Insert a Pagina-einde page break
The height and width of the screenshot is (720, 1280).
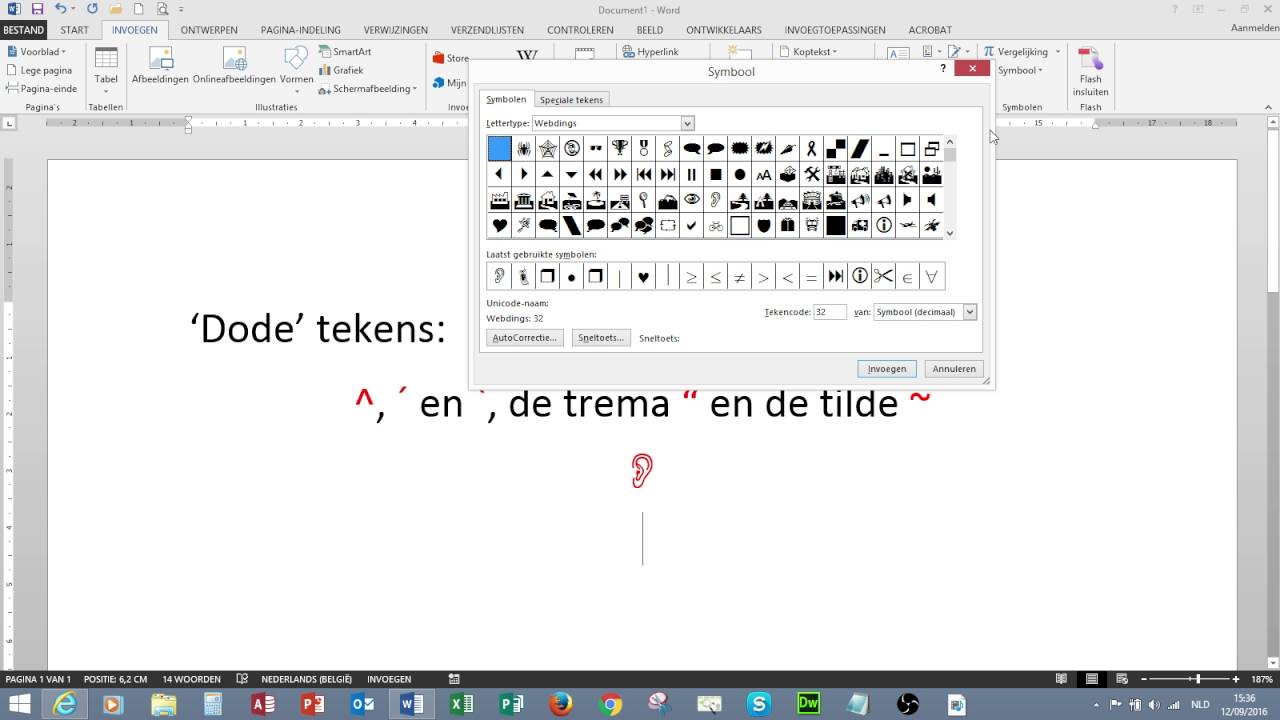click(x=42, y=88)
